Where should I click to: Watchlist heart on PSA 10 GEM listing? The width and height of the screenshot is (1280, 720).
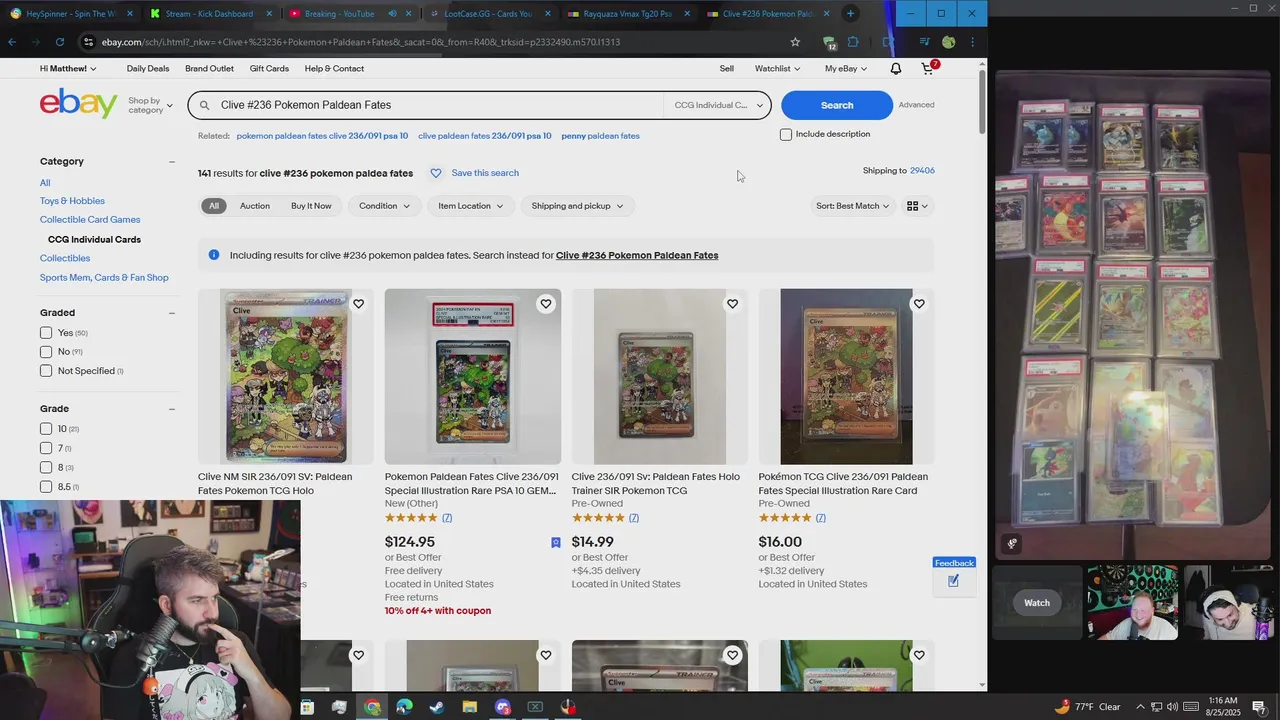[545, 304]
